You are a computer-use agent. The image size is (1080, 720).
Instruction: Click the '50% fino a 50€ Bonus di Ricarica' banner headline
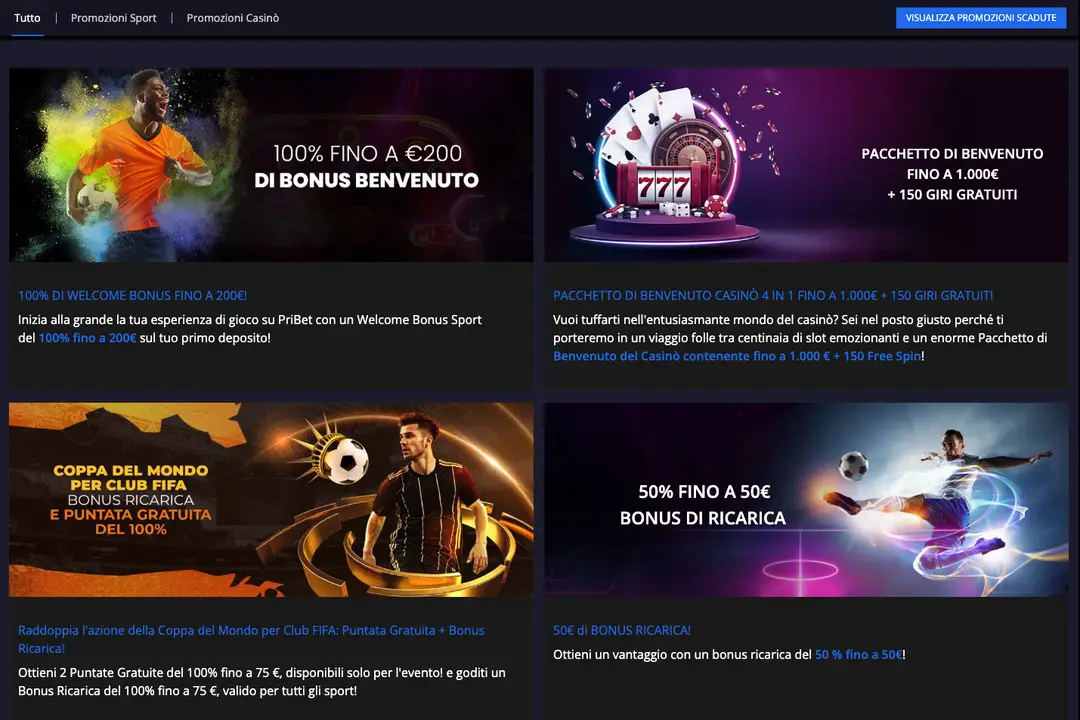703,505
